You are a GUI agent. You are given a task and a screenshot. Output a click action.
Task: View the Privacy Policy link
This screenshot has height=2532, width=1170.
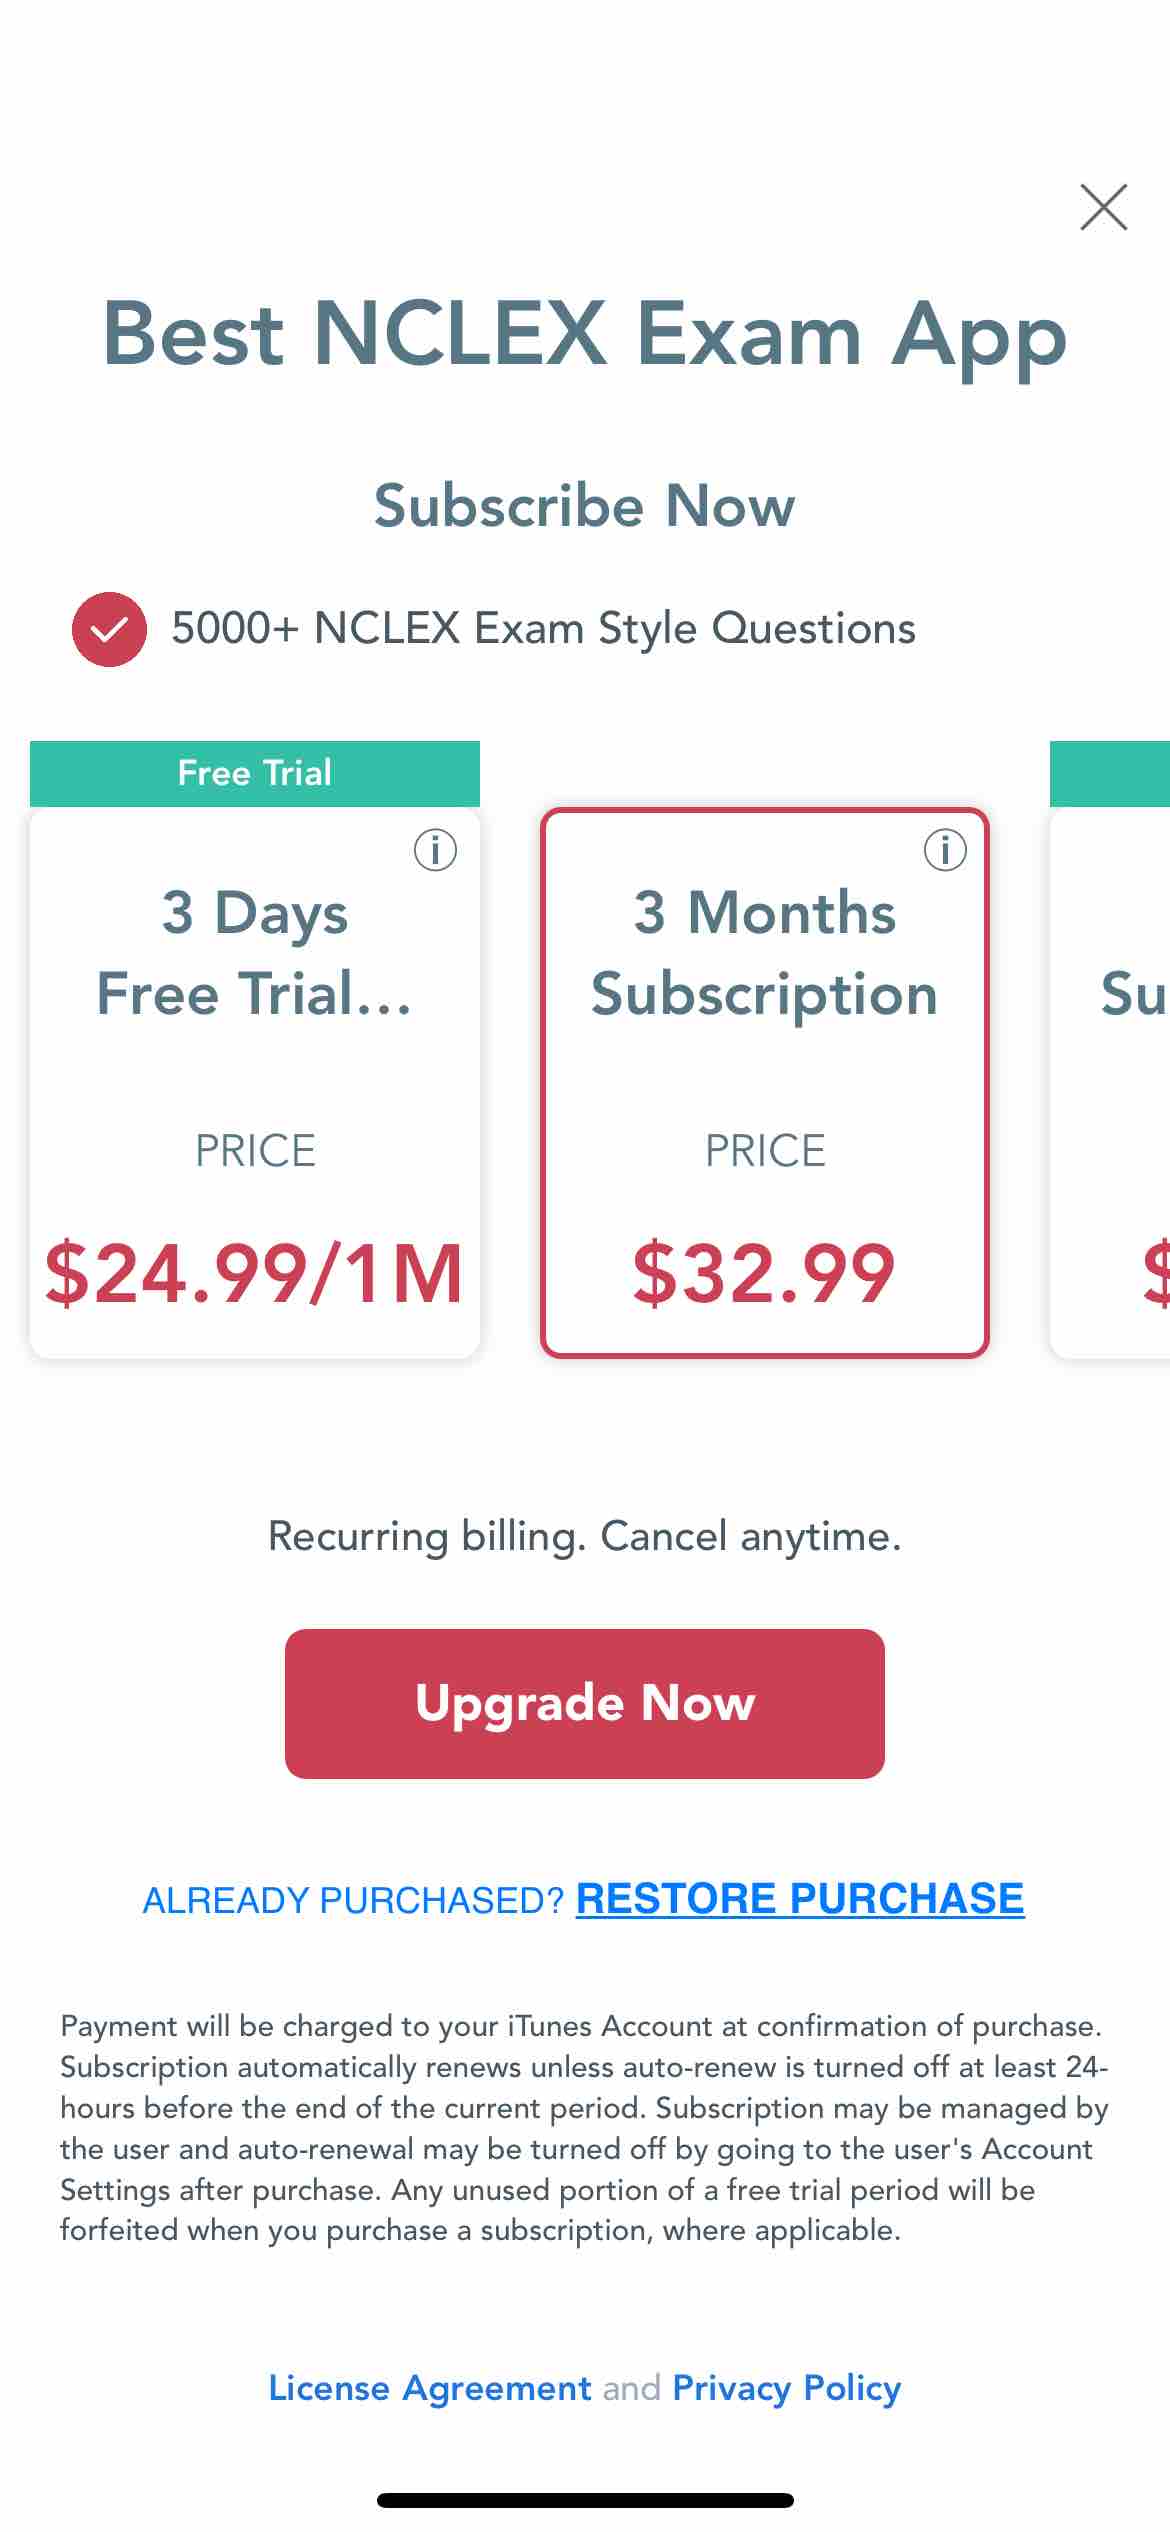click(x=787, y=2388)
